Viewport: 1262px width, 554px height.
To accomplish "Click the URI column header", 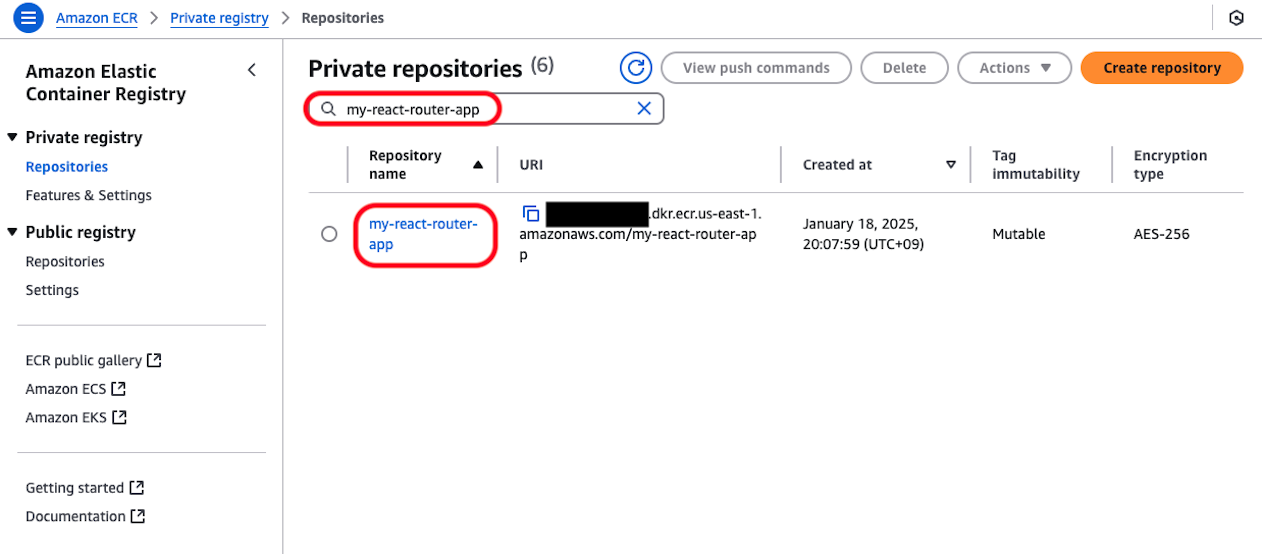I will click(531, 165).
